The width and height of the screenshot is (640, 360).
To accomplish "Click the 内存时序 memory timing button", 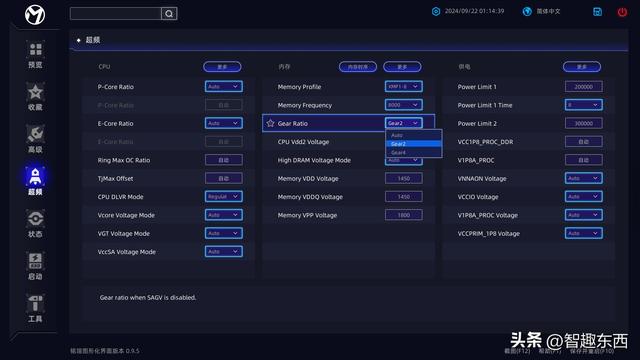I will 358,67.
